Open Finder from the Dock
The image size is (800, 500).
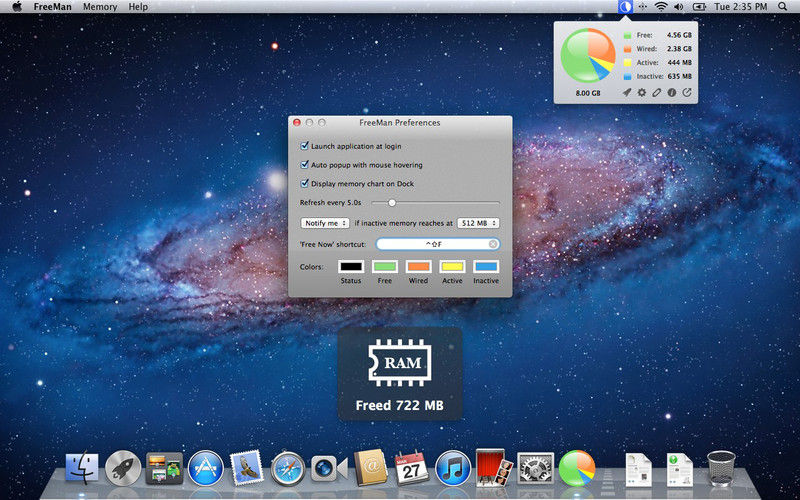pos(82,468)
